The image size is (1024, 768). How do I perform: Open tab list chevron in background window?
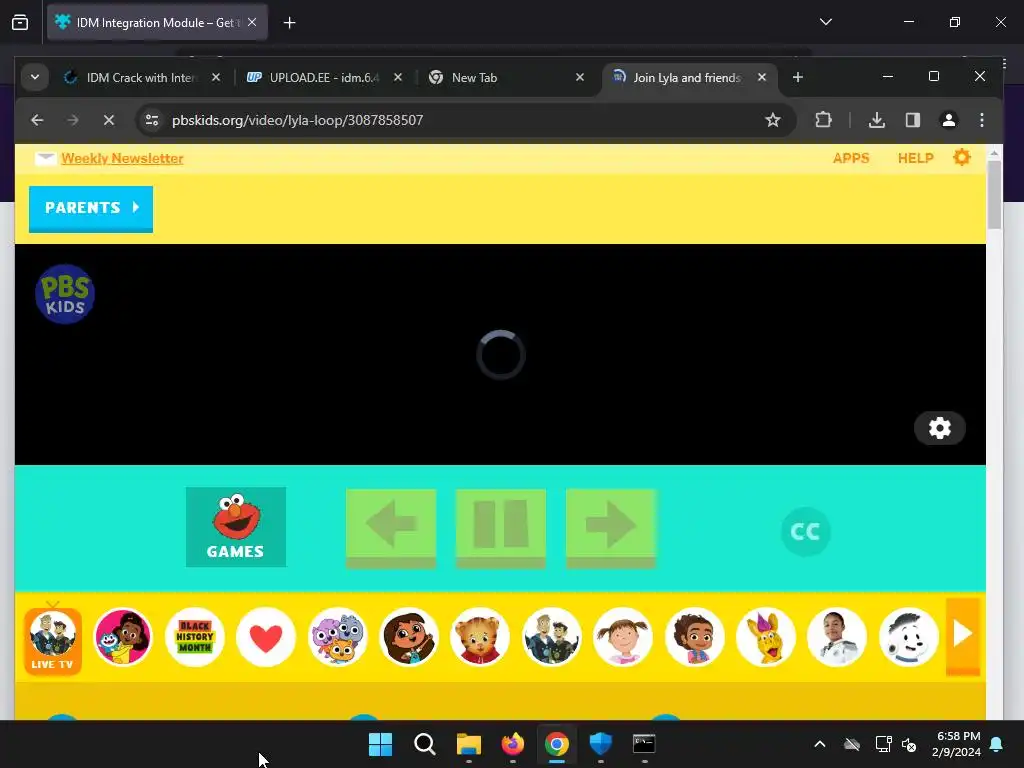(x=825, y=22)
